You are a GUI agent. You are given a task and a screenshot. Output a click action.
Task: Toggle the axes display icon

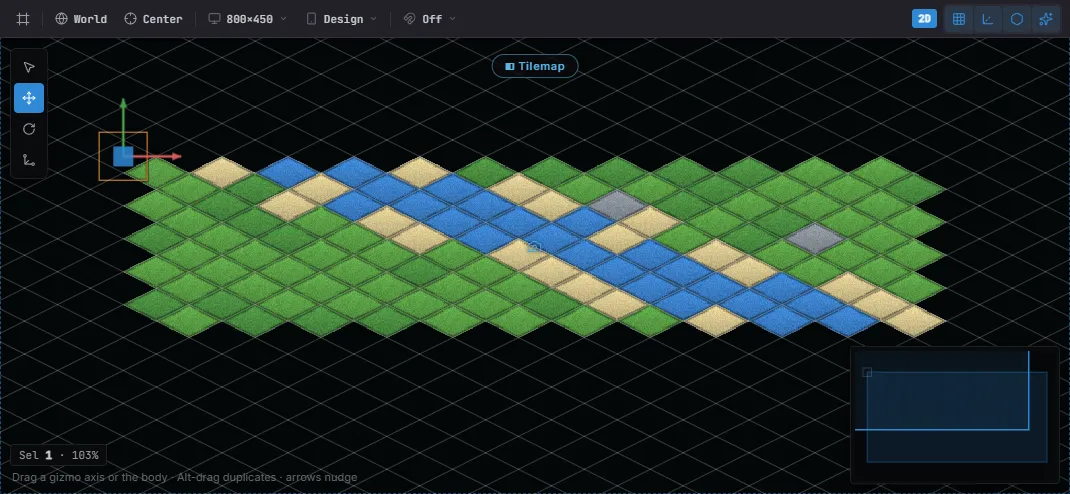click(987, 19)
